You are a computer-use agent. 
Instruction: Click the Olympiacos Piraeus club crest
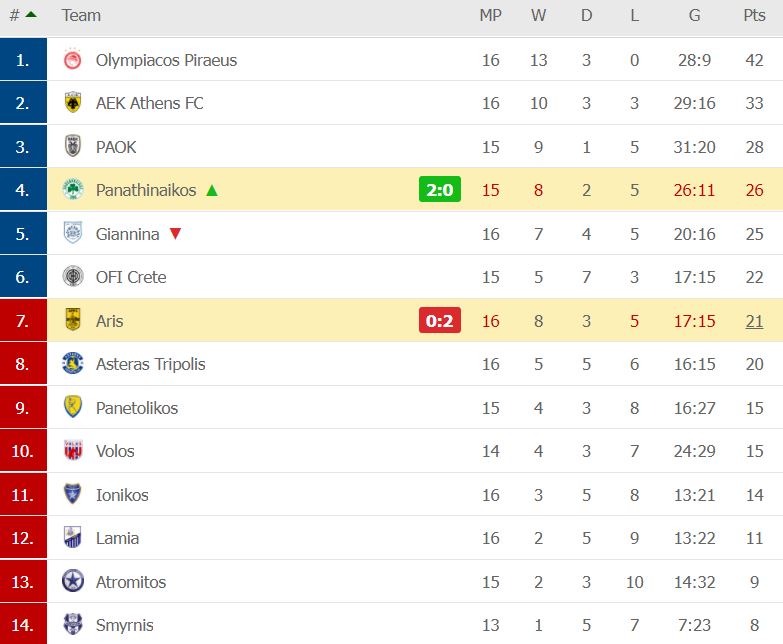click(72, 60)
